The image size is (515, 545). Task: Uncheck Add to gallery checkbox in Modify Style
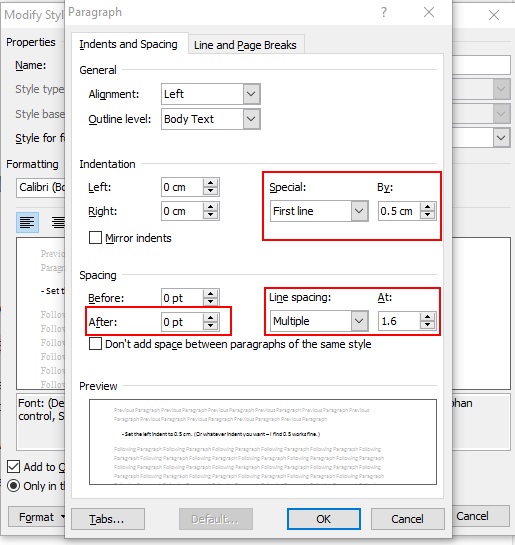14,466
